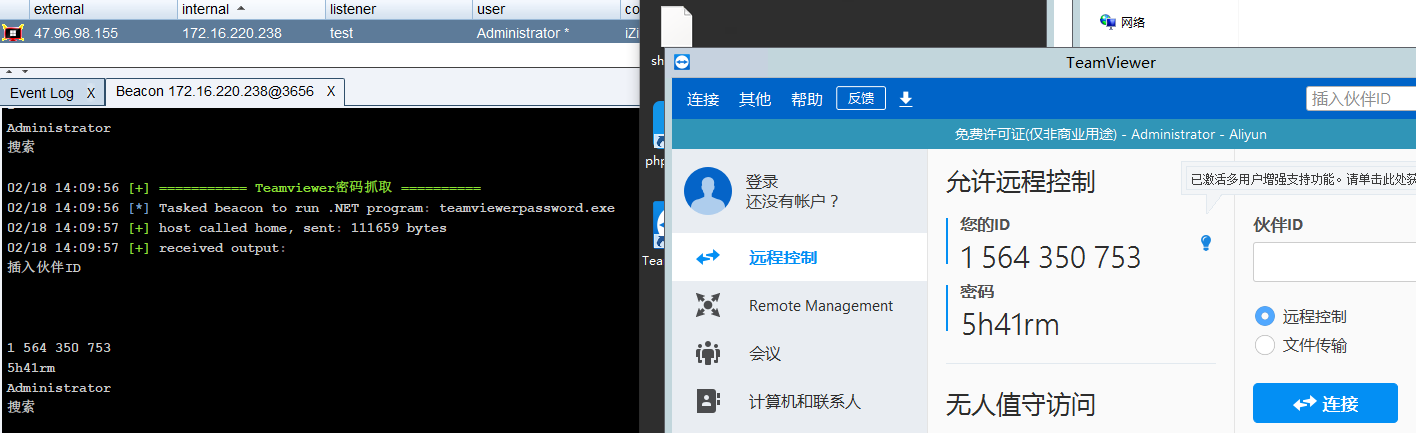Open the 帮助 menu in TeamViewer
Image resolution: width=1416 pixels, height=433 pixels.
[x=807, y=99]
